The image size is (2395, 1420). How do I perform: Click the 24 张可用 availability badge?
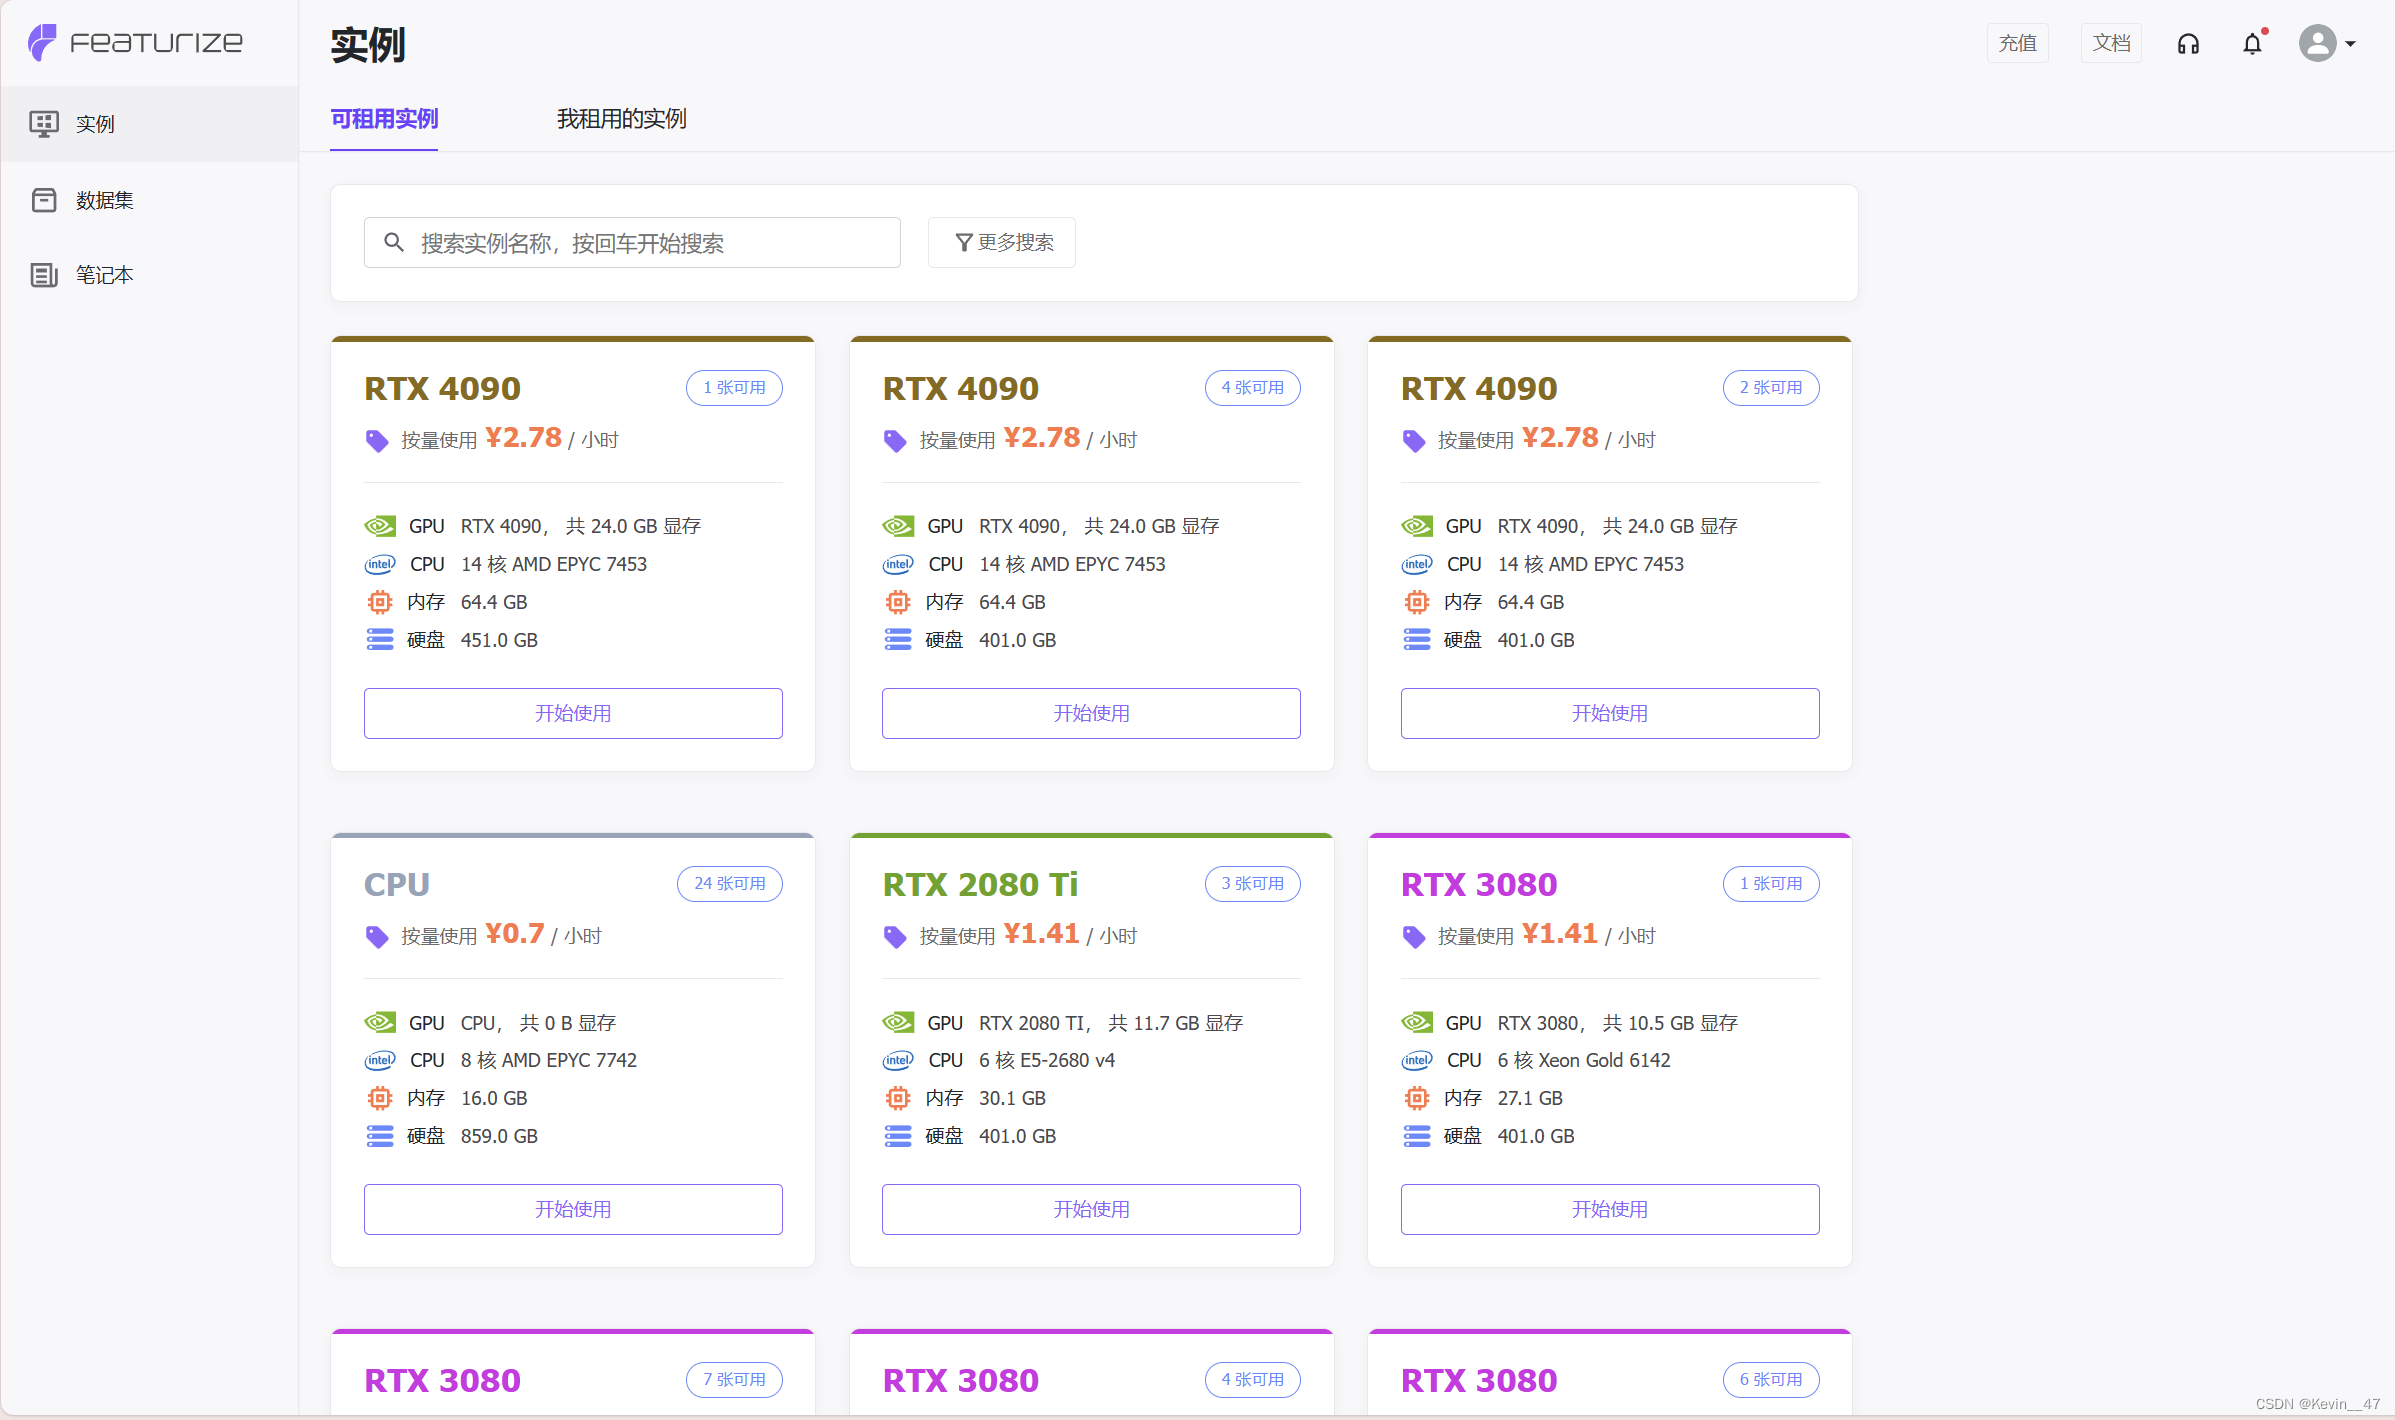pyautogui.click(x=729, y=884)
